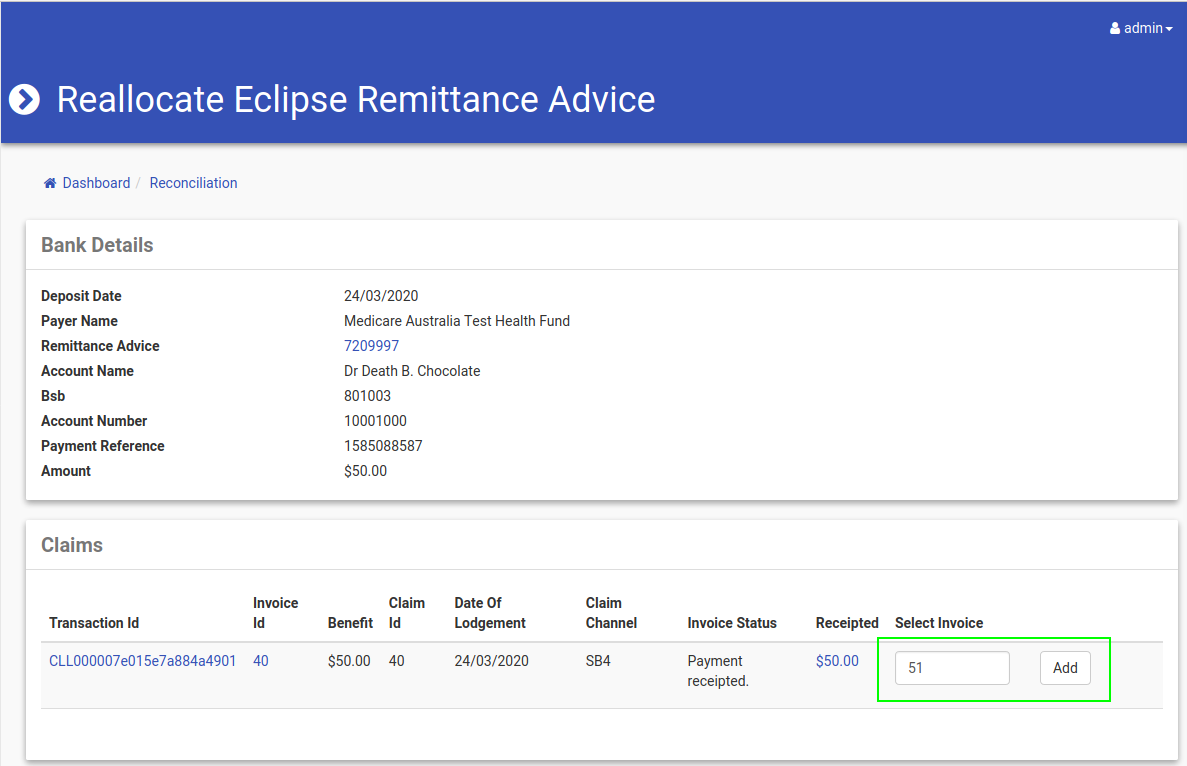
Task: Click the receipted $50.00 amount link
Action: coord(837,661)
